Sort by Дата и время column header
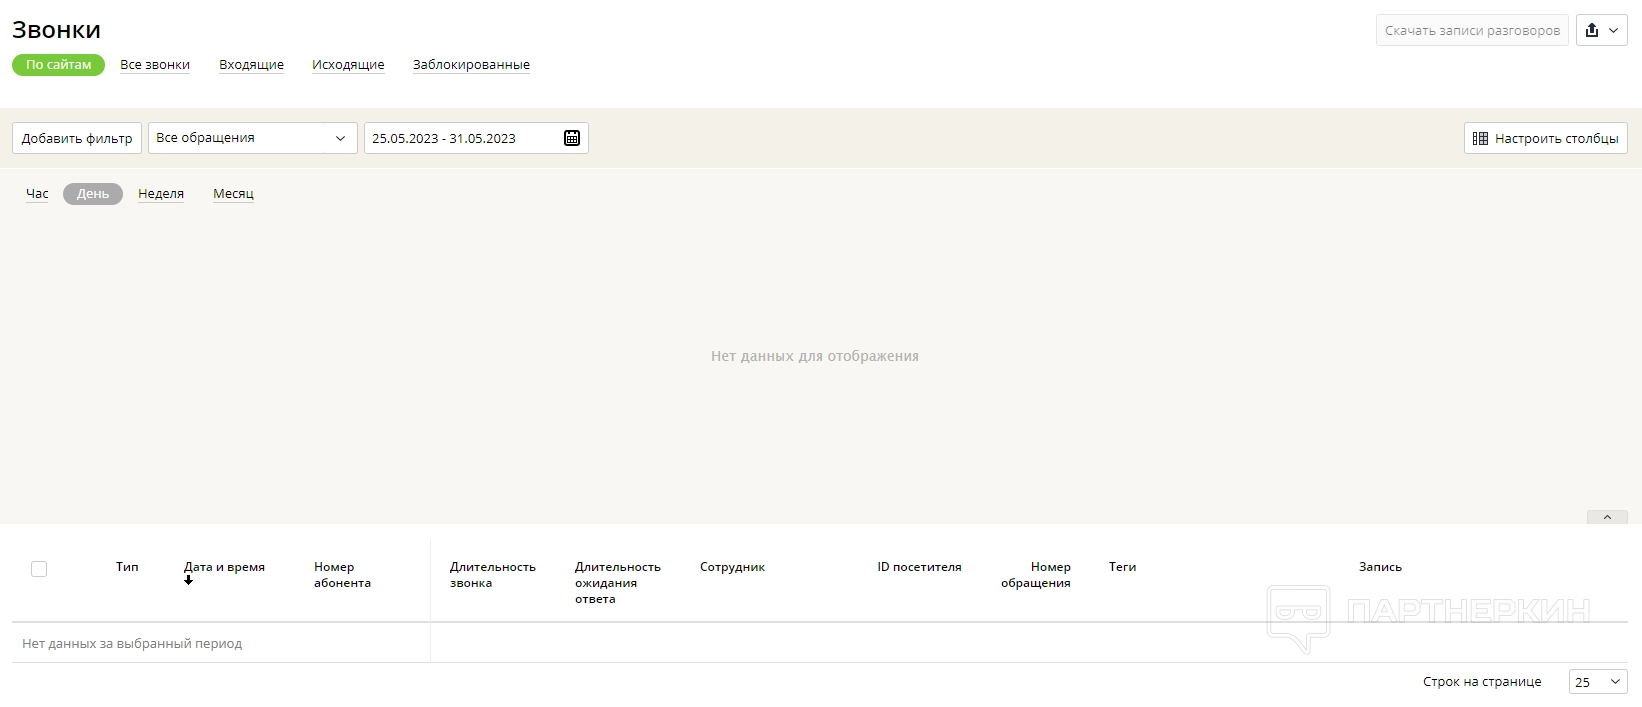1642x707 pixels. coord(224,567)
